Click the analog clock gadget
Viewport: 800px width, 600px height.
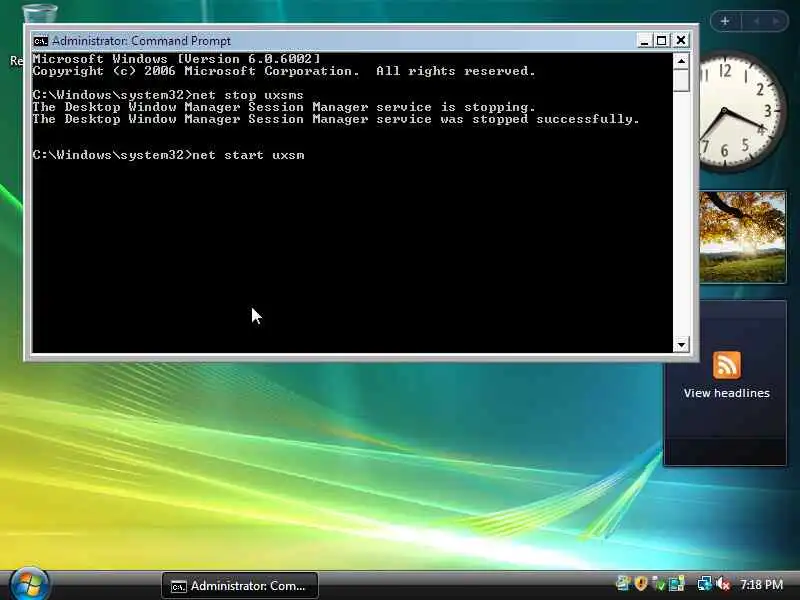point(740,111)
